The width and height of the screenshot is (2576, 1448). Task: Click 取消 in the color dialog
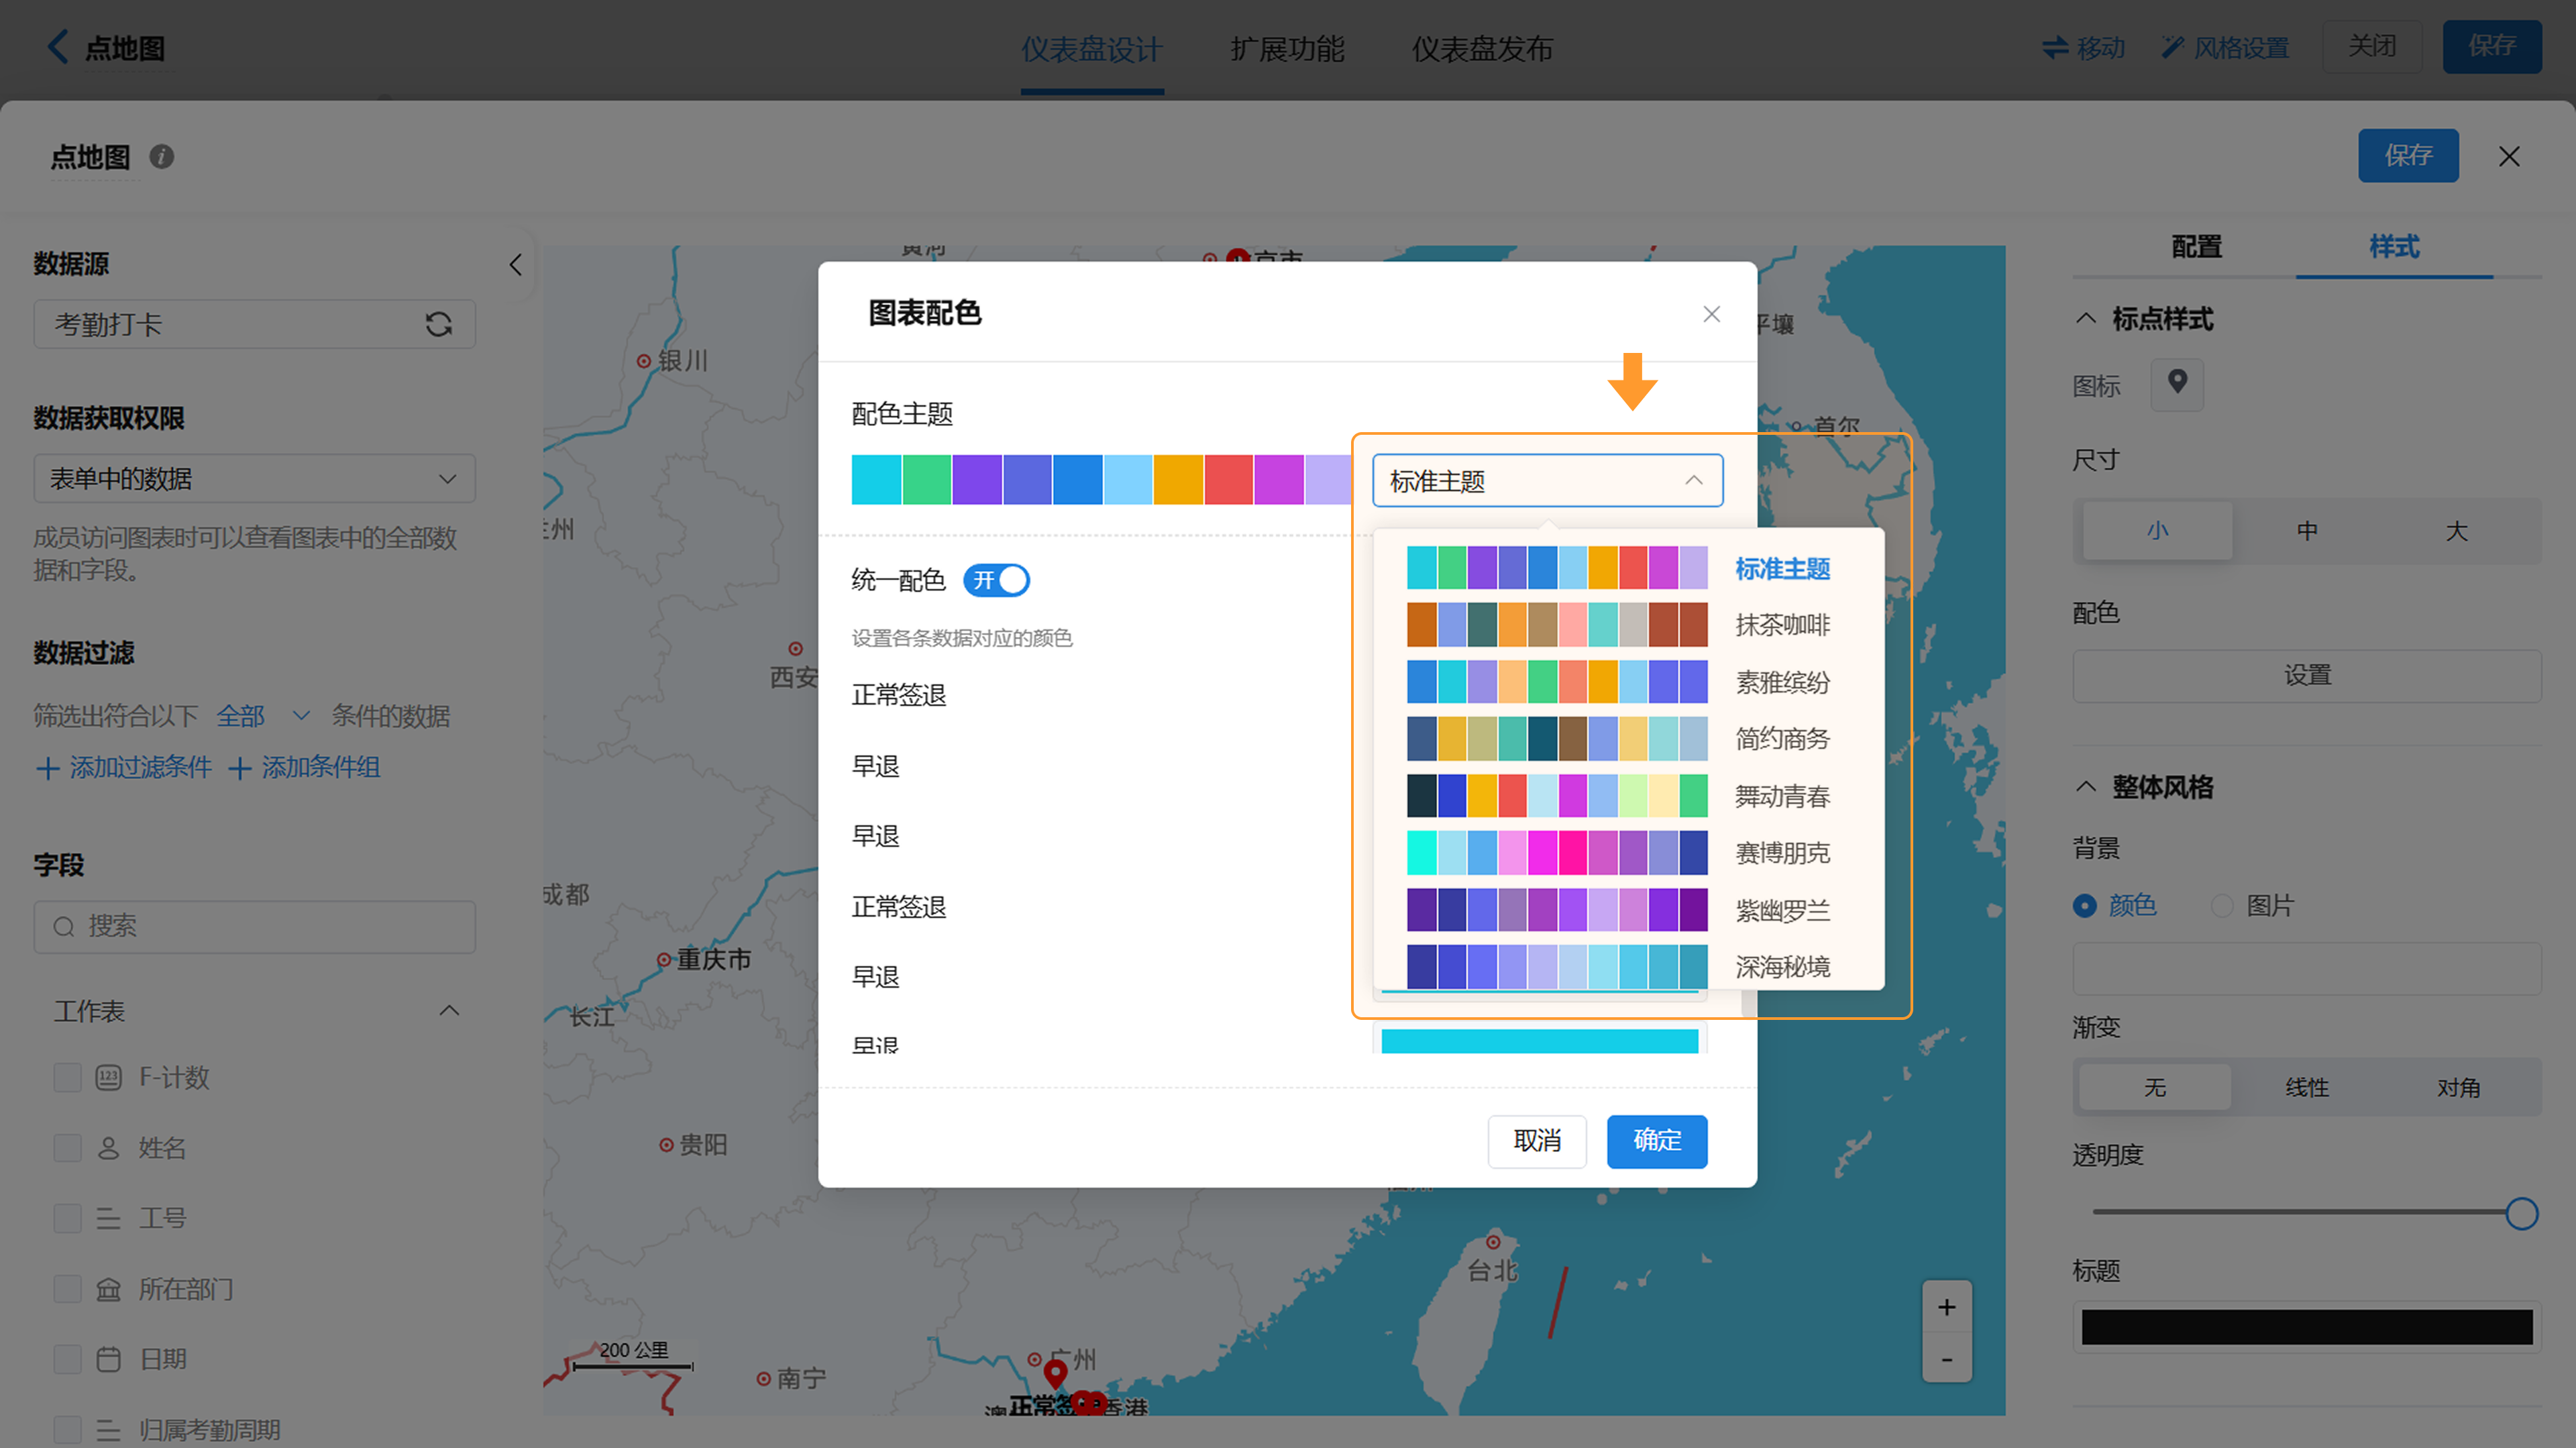click(1537, 1141)
